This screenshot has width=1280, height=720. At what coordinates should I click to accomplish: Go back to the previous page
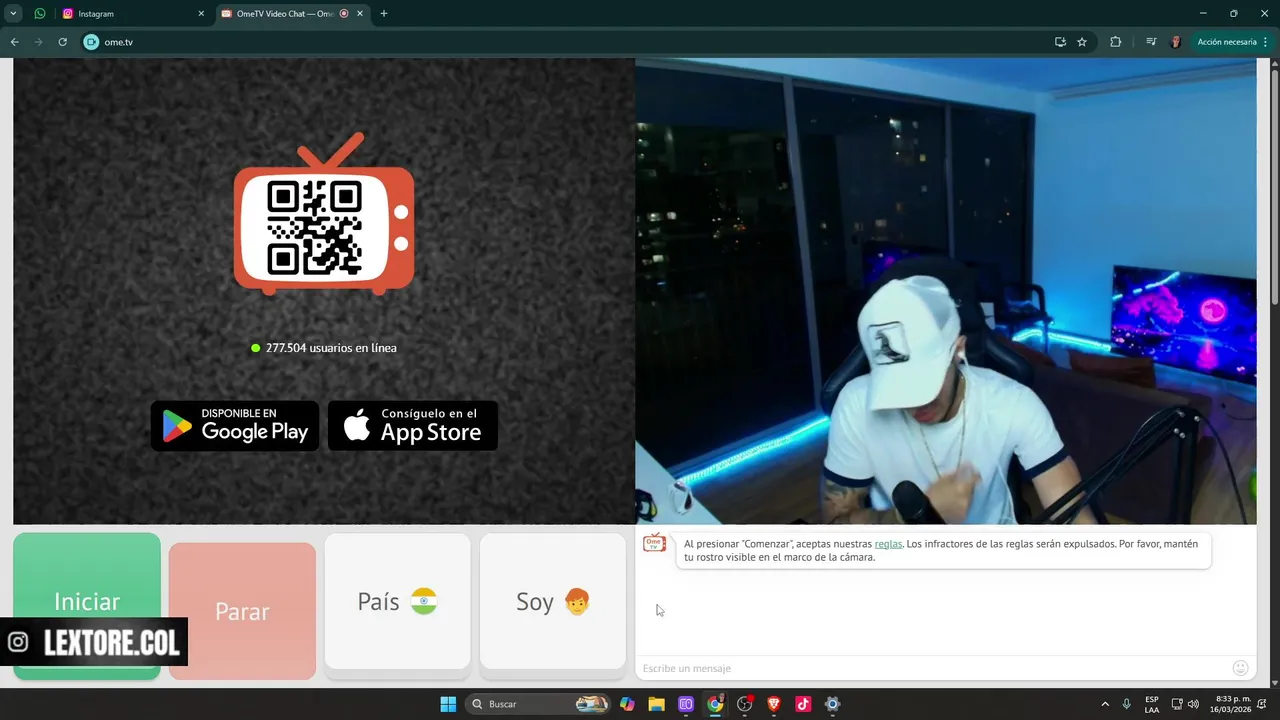pyautogui.click(x=14, y=42)
